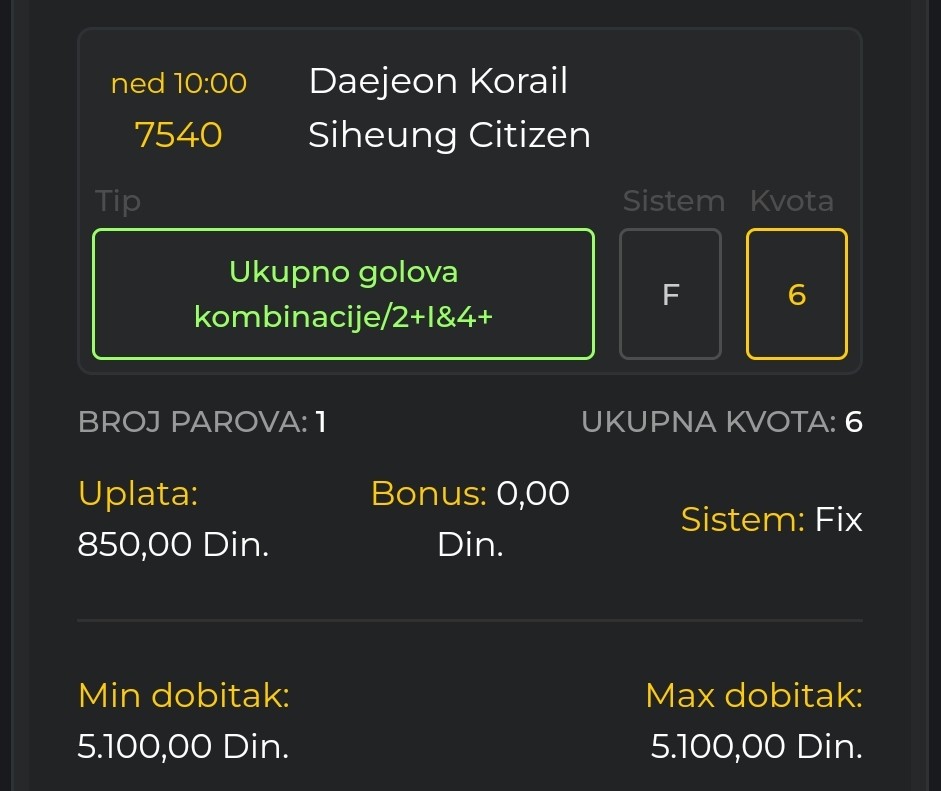This screenshot has width=941, height=791.
Task: Tap the match code 7540
Action: [178, 134]
